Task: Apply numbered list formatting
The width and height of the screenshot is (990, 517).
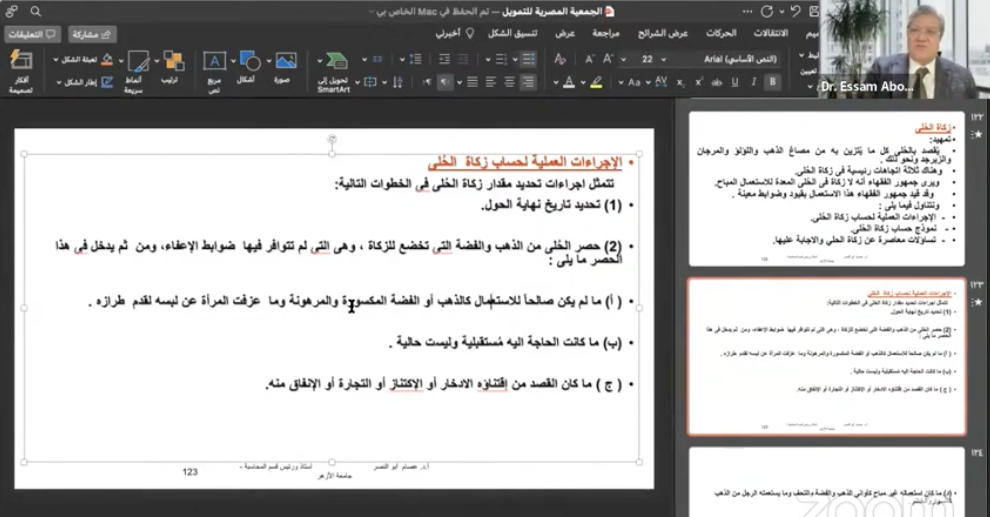Action: 501,59
